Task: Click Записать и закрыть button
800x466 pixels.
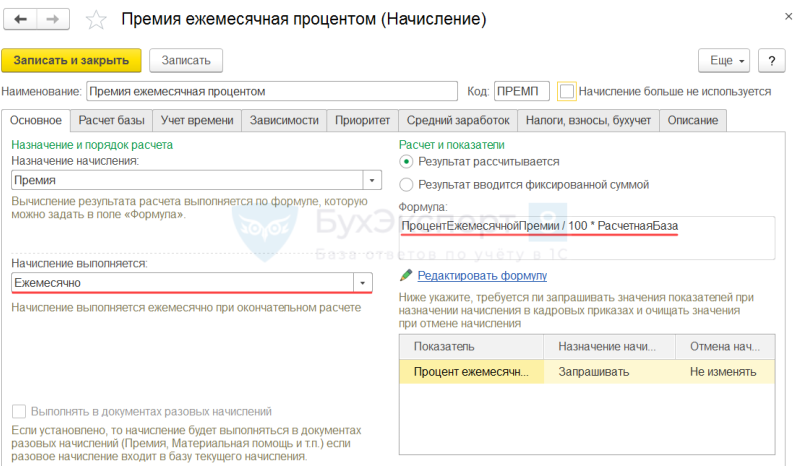Action: click(71, 60)
